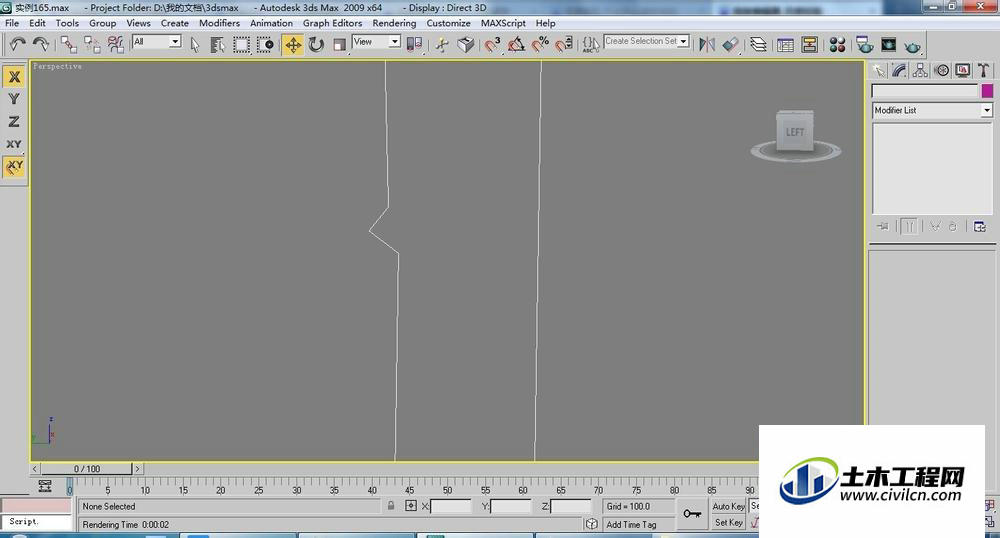Image resolution: width=1000 pixels, height=538 pixels.
Task: Click the Unlink Selection icon
Action: [92, 44]
